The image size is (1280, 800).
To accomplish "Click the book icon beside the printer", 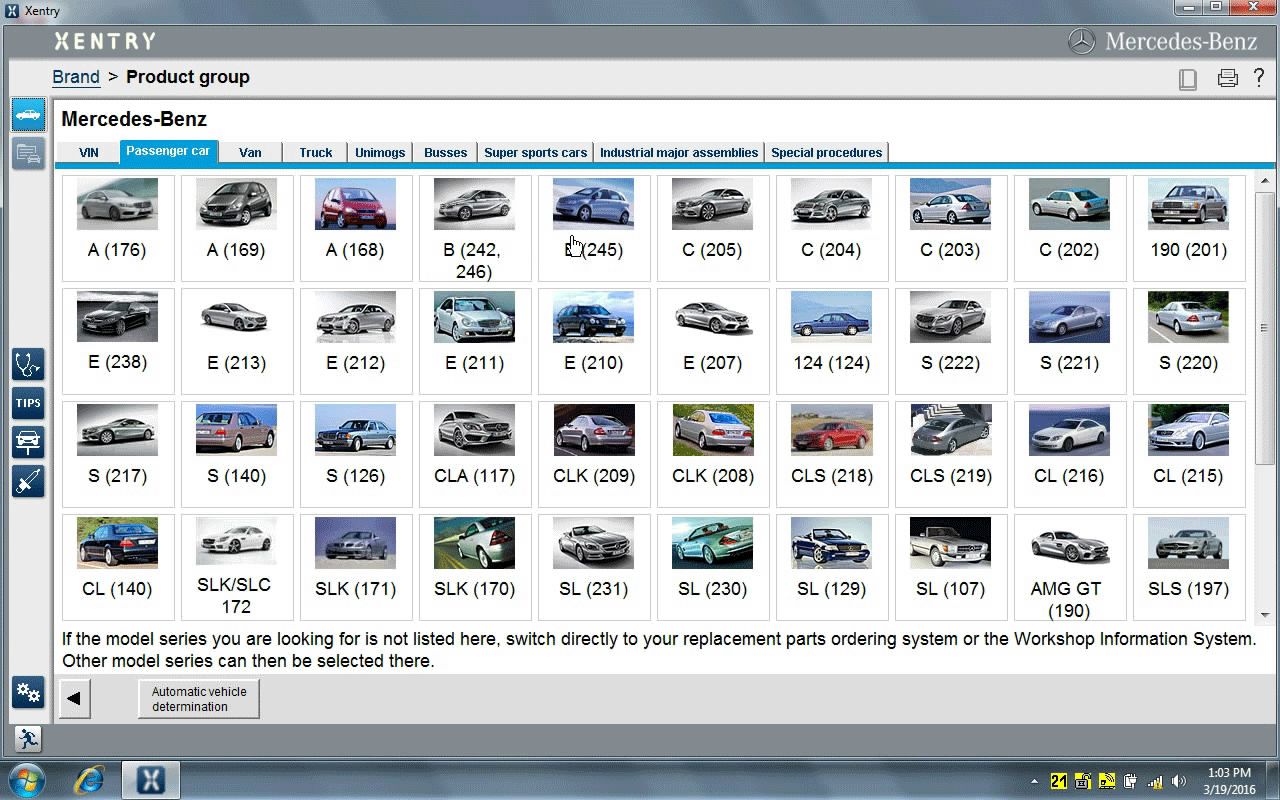I will pyautogui.click(x=1188, y=80).
